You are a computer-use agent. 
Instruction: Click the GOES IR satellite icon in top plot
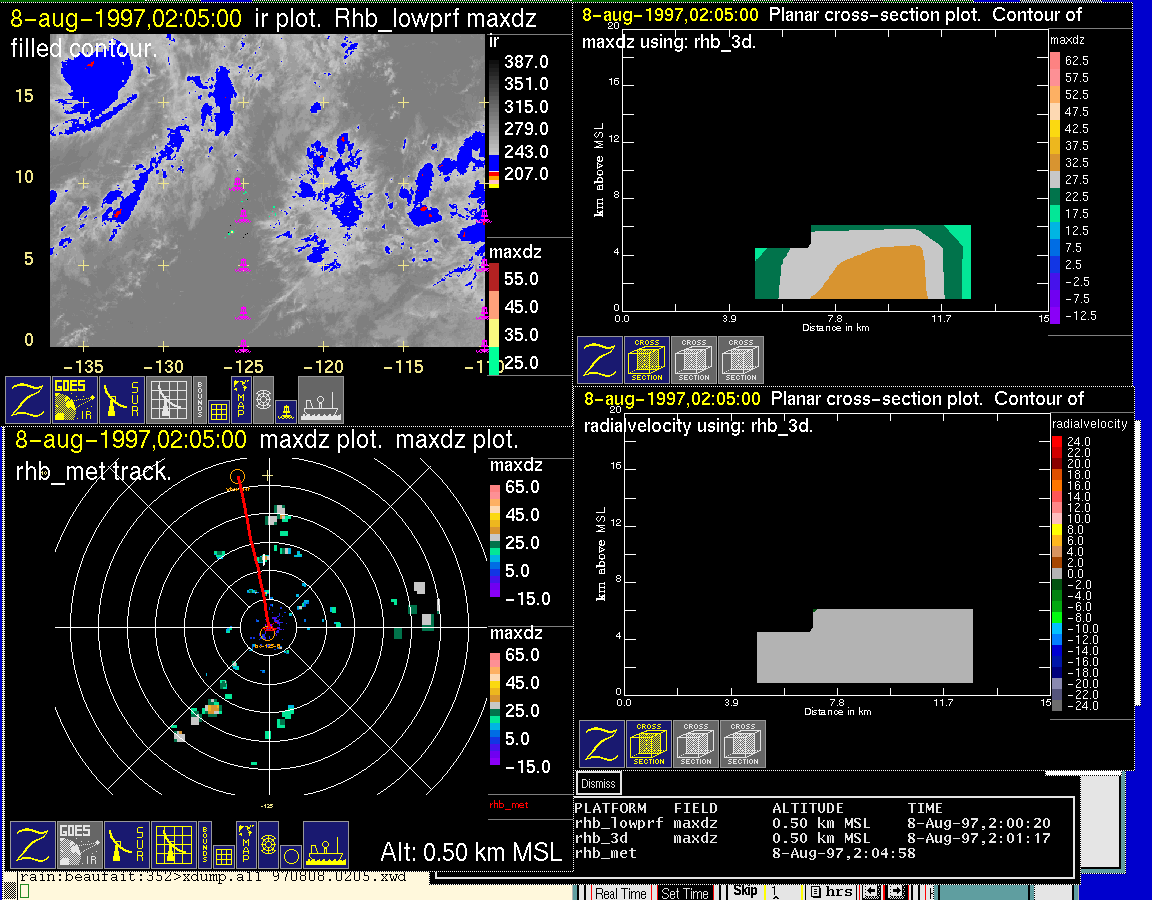pyautogui.click(x=75, y=399)
